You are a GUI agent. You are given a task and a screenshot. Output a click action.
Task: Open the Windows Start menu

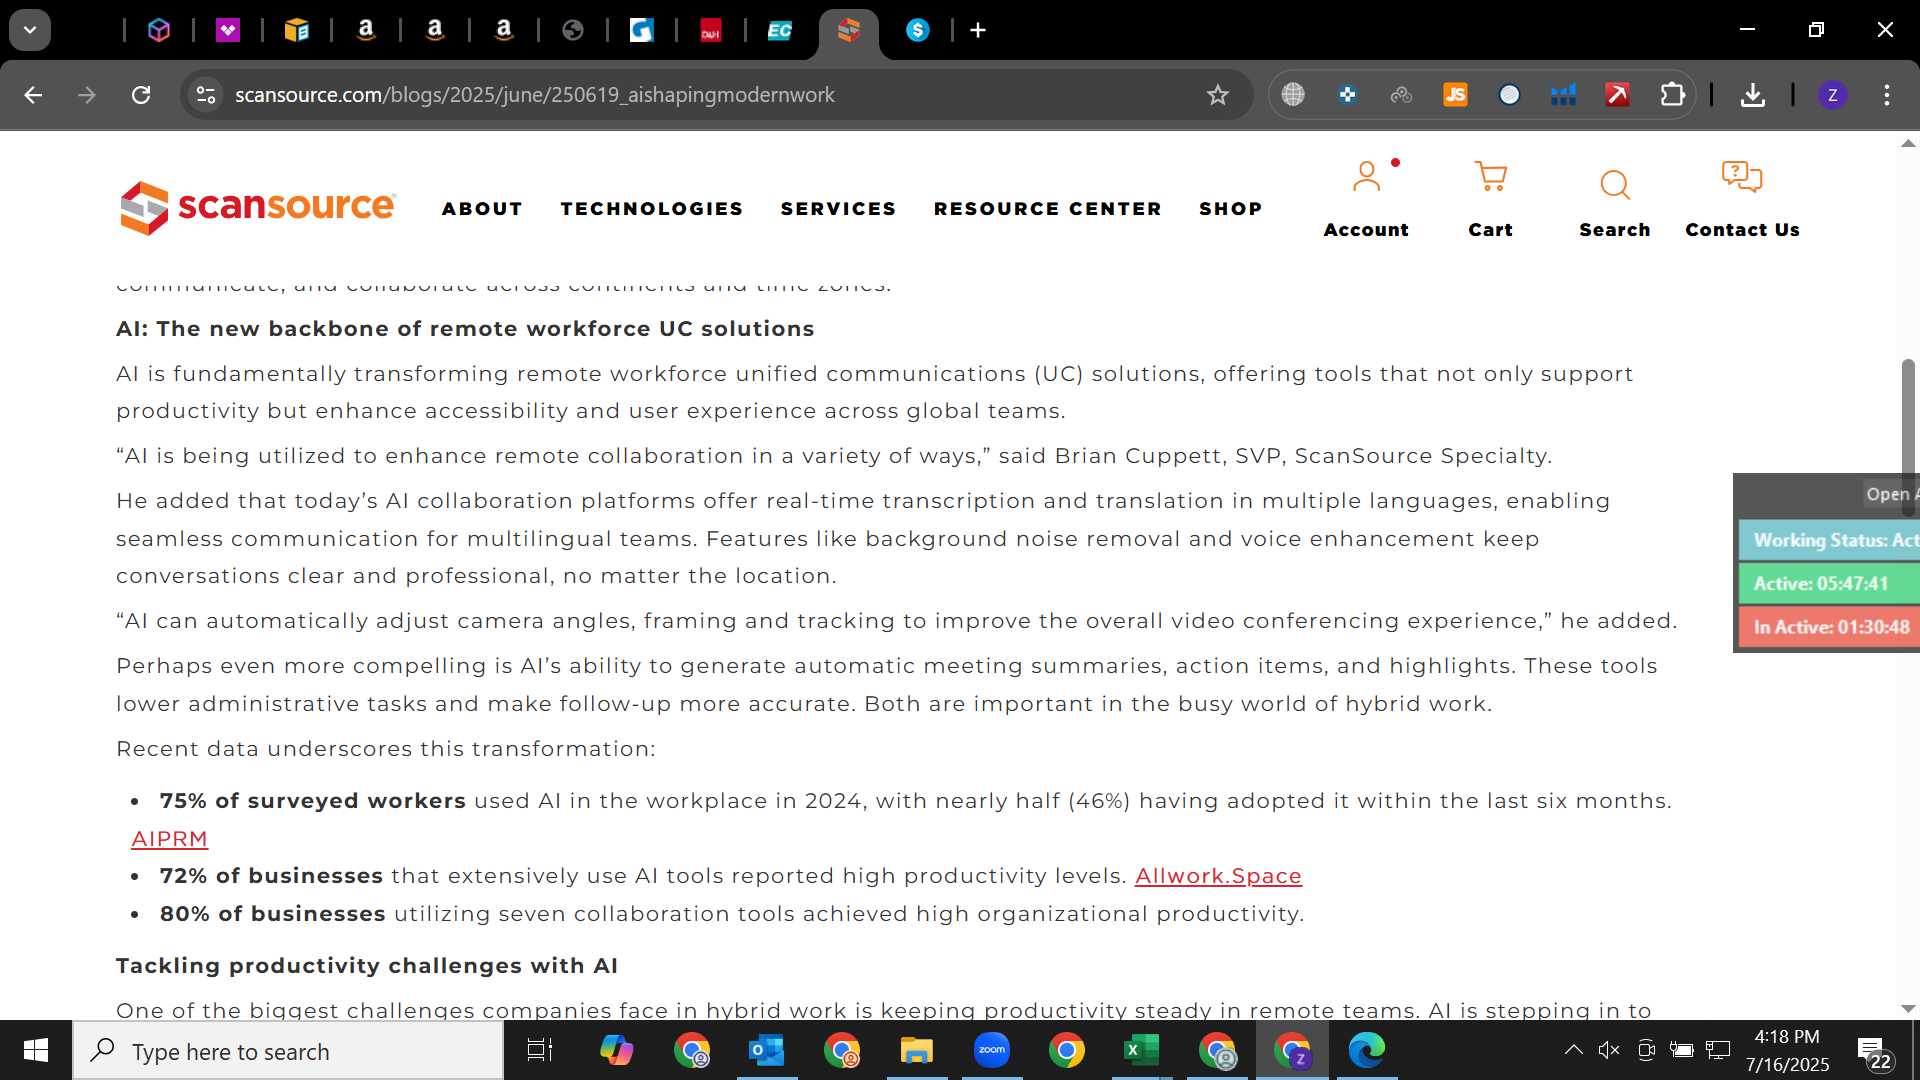coord(36,1050)
